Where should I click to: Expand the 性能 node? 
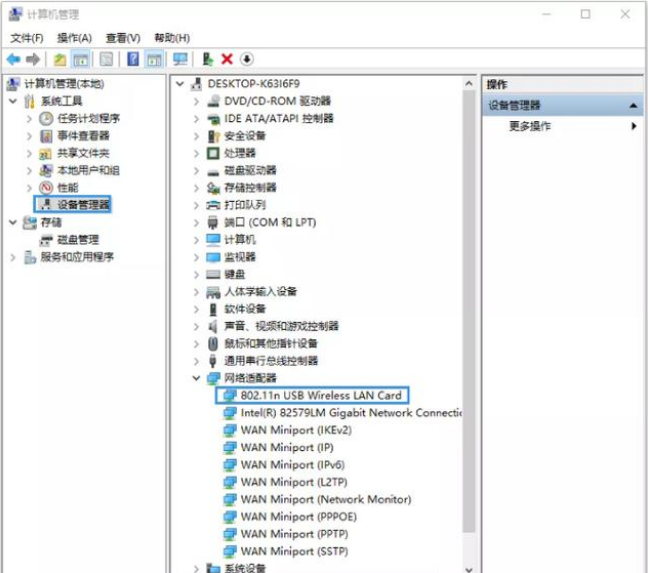tap(29, 188)
